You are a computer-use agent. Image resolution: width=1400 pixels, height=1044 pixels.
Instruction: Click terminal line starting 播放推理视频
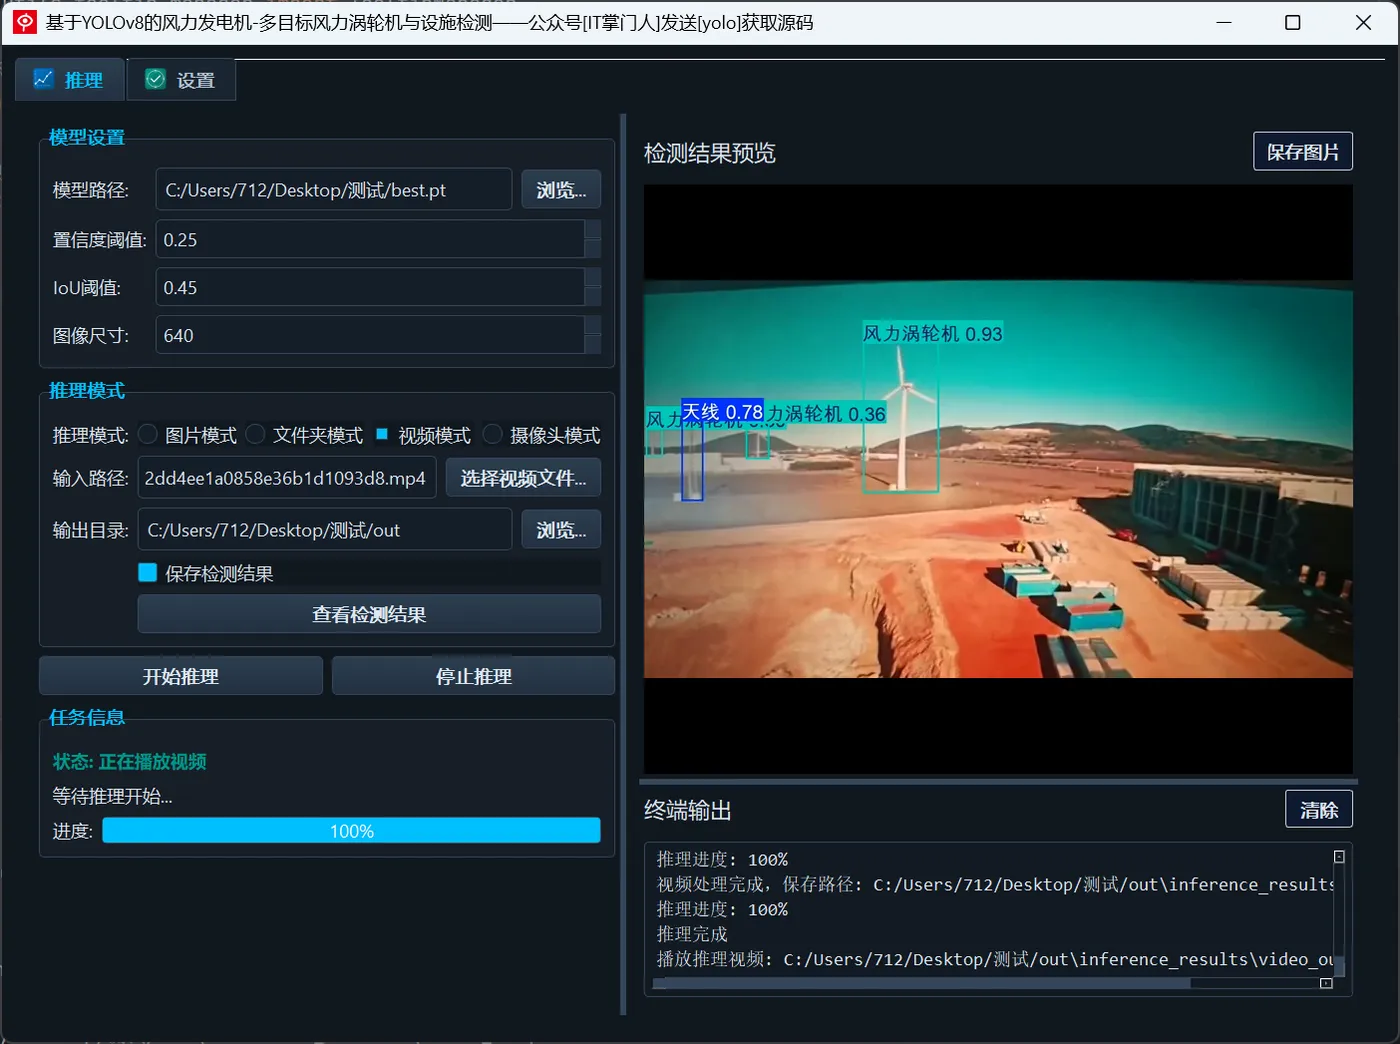pyautogui.click(x=995, y=959)
